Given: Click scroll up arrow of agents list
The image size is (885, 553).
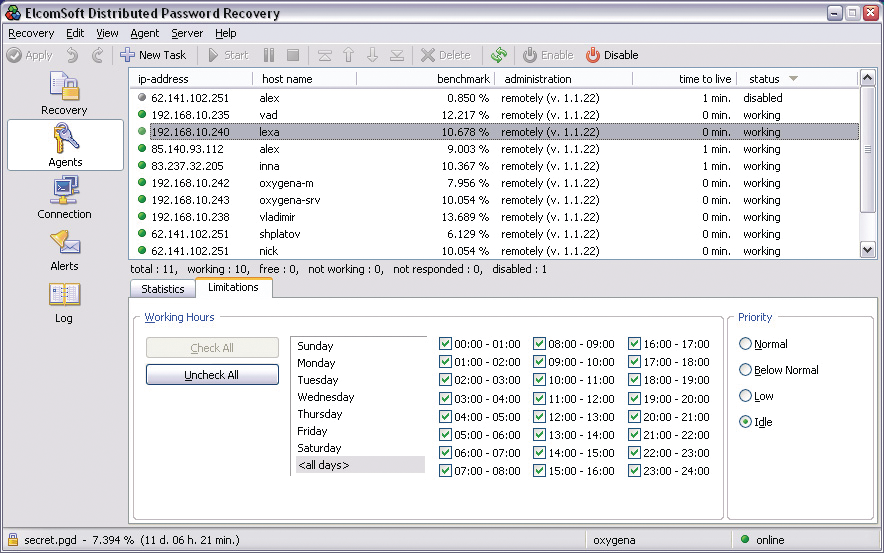Looking at the screenshot, I should [x=867, y=77].
